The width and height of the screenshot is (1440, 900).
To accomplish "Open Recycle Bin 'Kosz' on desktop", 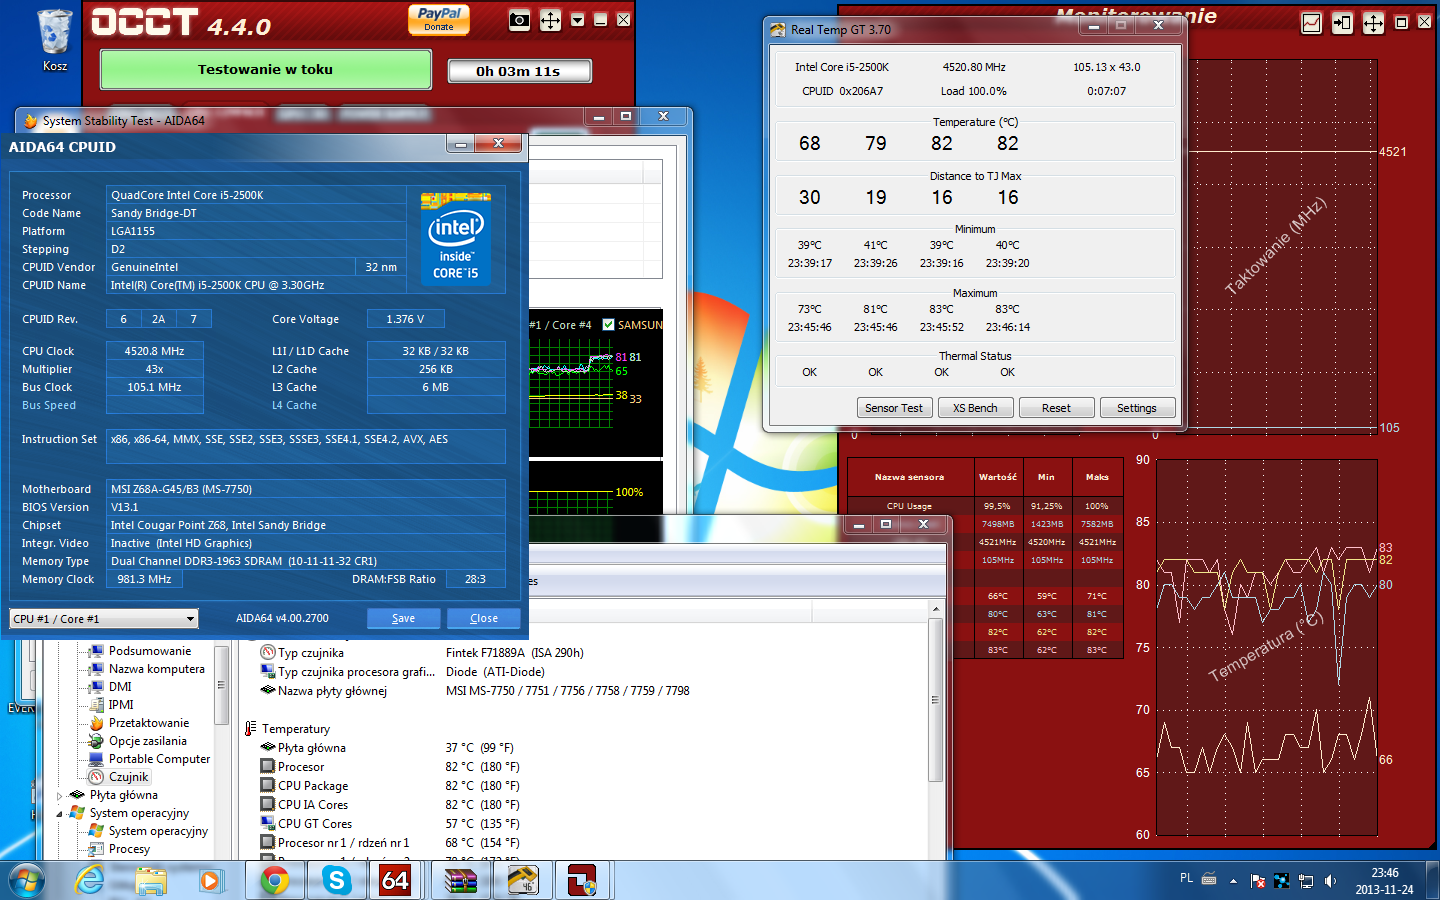I will 55,41.
